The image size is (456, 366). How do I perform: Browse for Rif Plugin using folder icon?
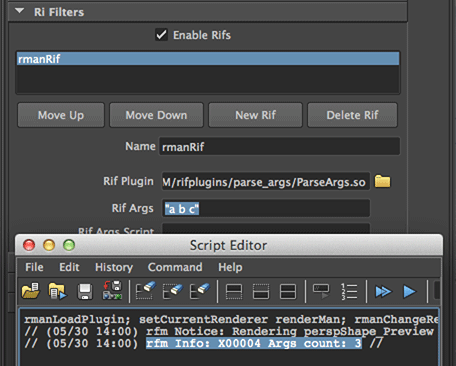click(x=382, y=182)
